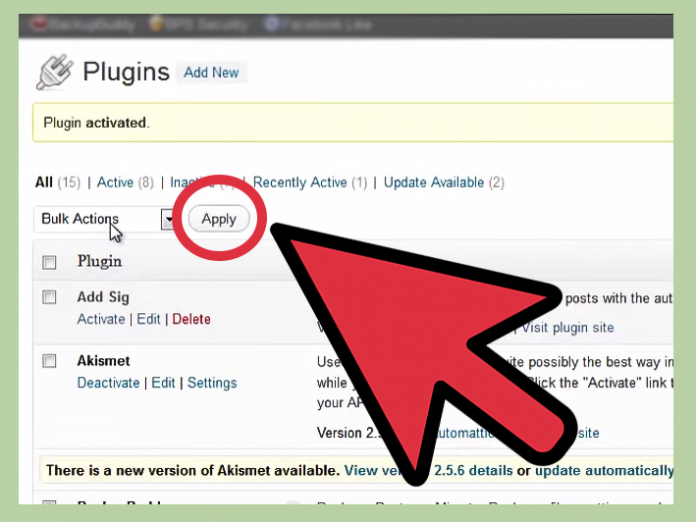Open Akismet Settings link
Viewport: 696px width, 522px height.
pos(212,383)
